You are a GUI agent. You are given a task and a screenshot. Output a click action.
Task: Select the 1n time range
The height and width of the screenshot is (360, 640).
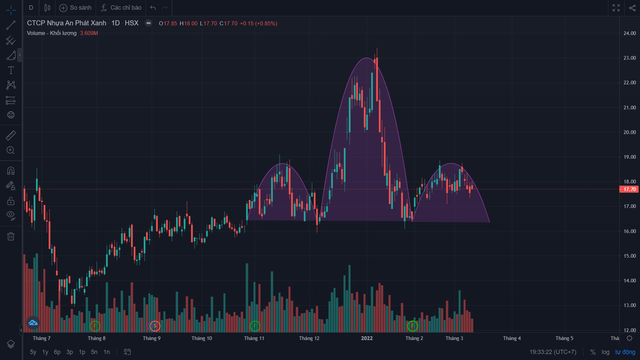[107, 352]
